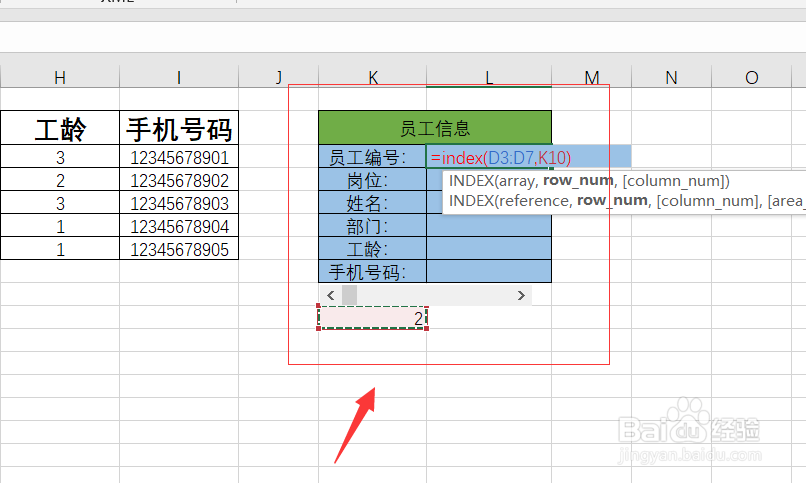Click the 工龄 cell beside 12345678905
This screenshot has width=806, height=483.
pyautogui.click(x=60, y=248)
